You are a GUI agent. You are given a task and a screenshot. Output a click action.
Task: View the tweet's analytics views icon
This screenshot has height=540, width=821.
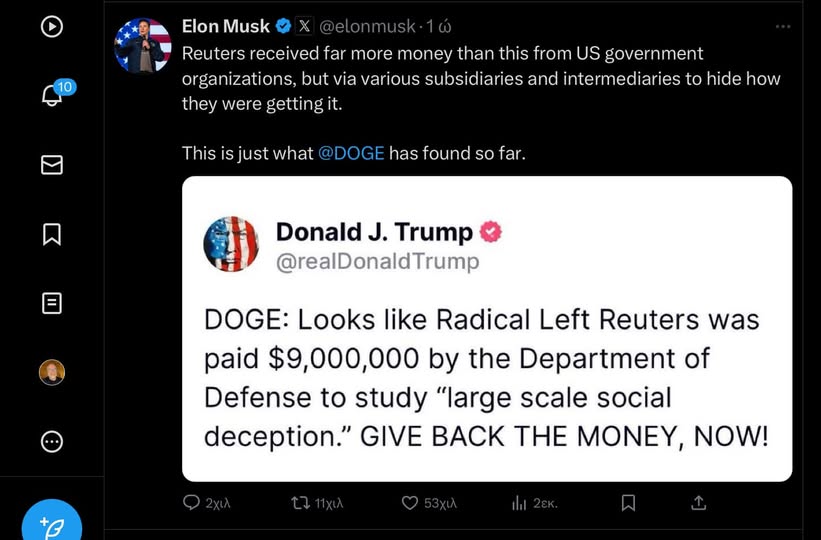click(519, 503)
